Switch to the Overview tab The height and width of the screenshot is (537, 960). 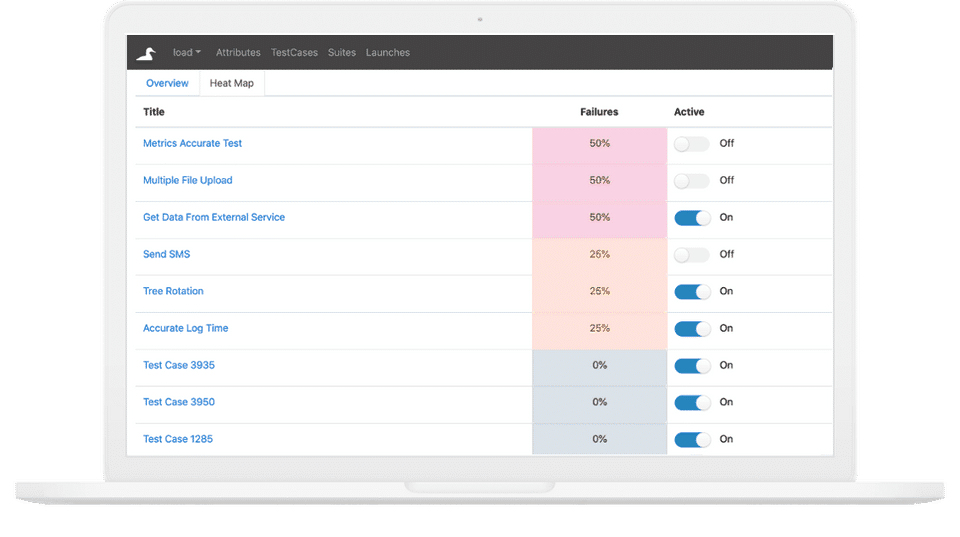[167, 84]
